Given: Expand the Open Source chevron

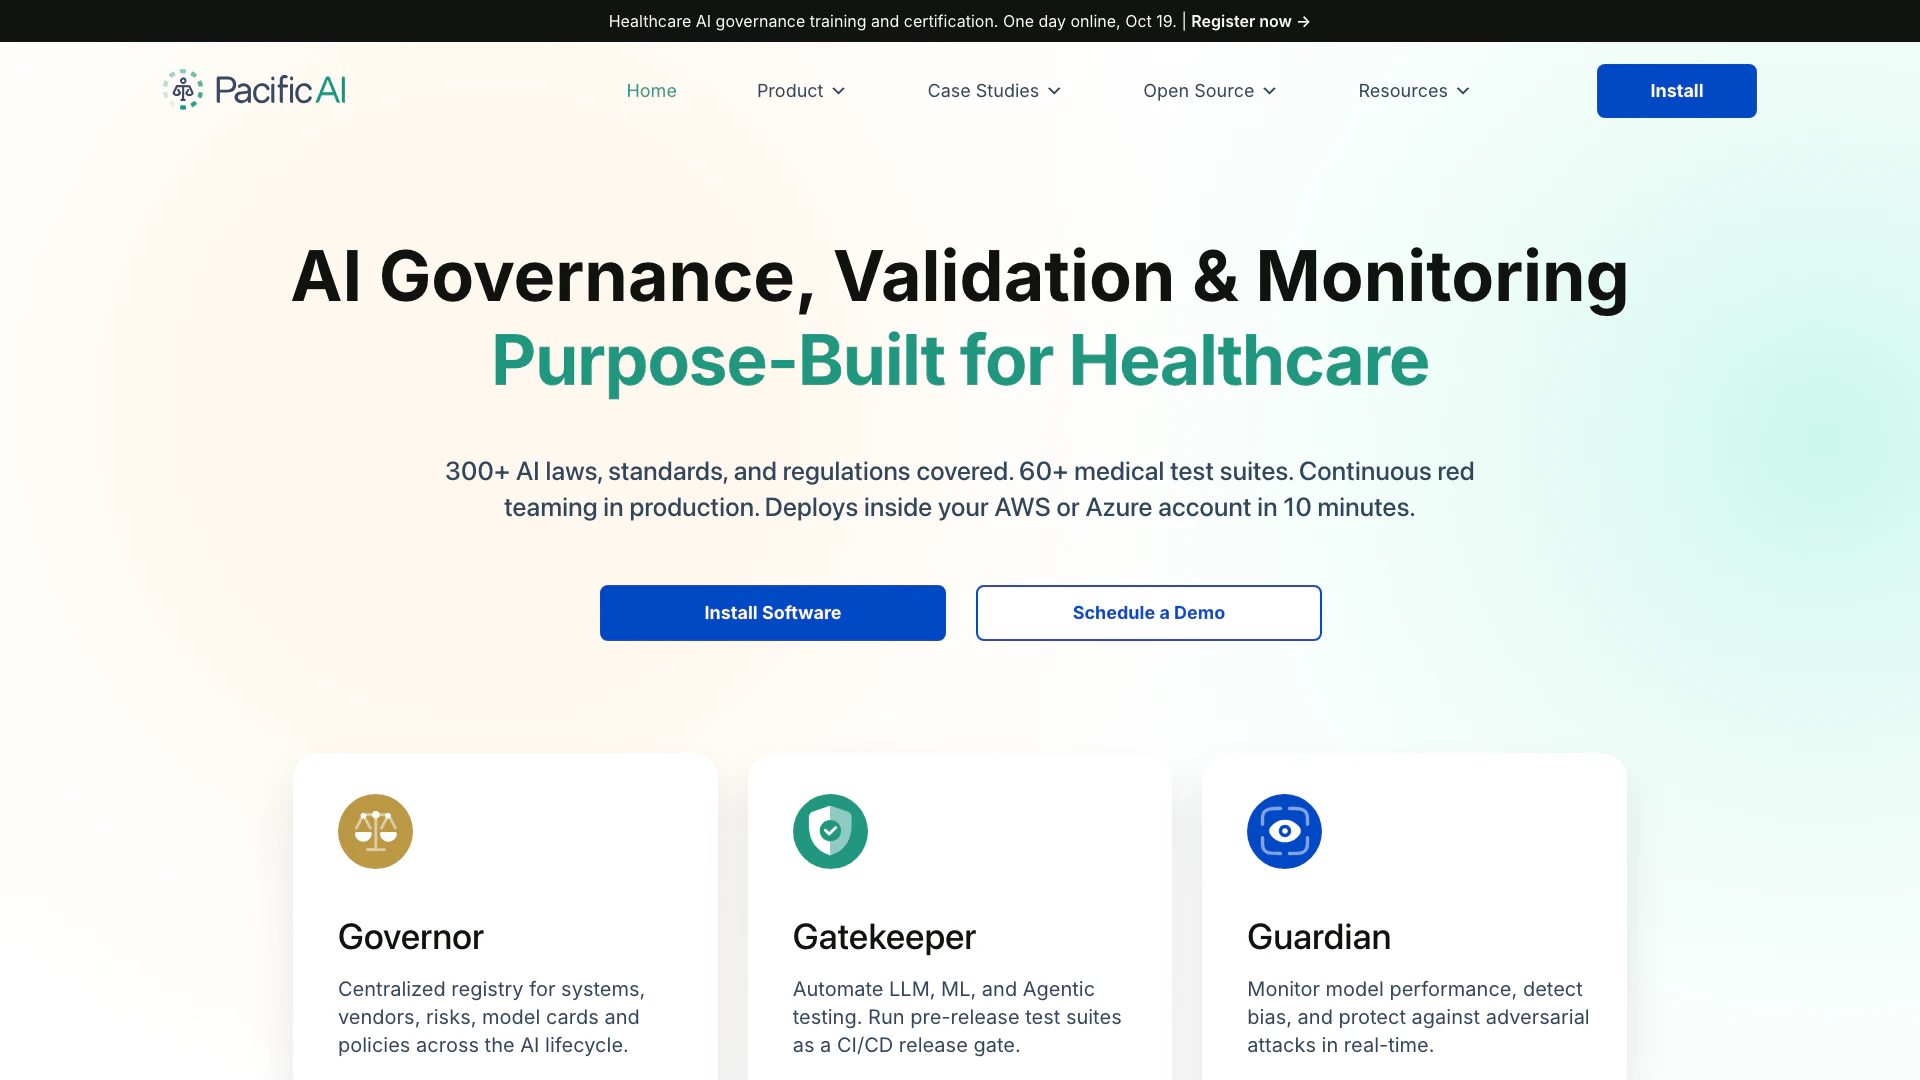Looking at the screenshot, I should 1270,91.
